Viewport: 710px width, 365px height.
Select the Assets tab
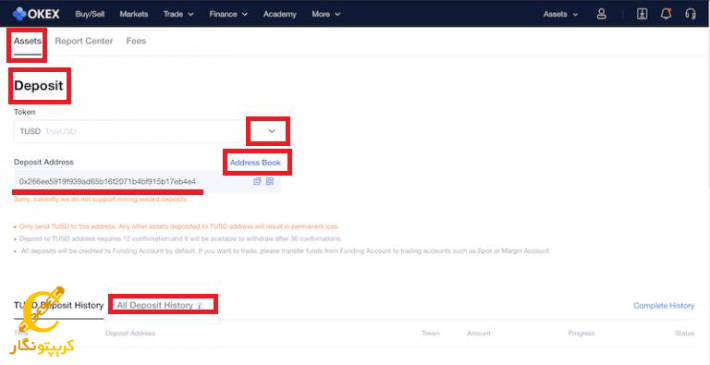coord(28,41)
